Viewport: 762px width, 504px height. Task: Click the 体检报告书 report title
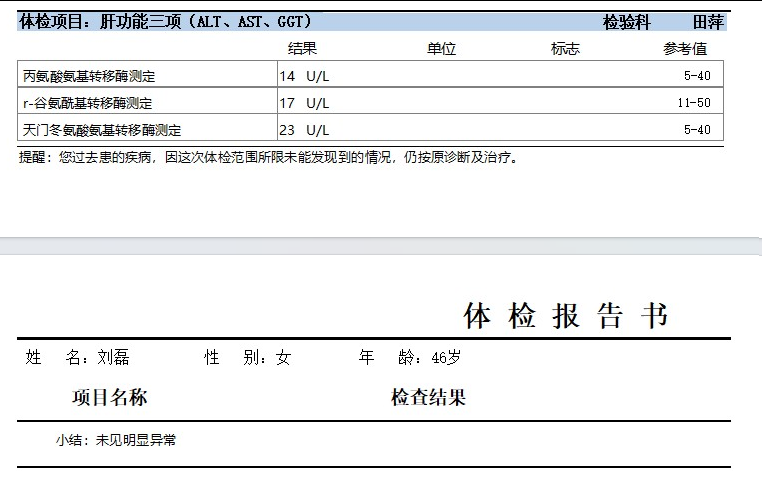tap(566, 316)
